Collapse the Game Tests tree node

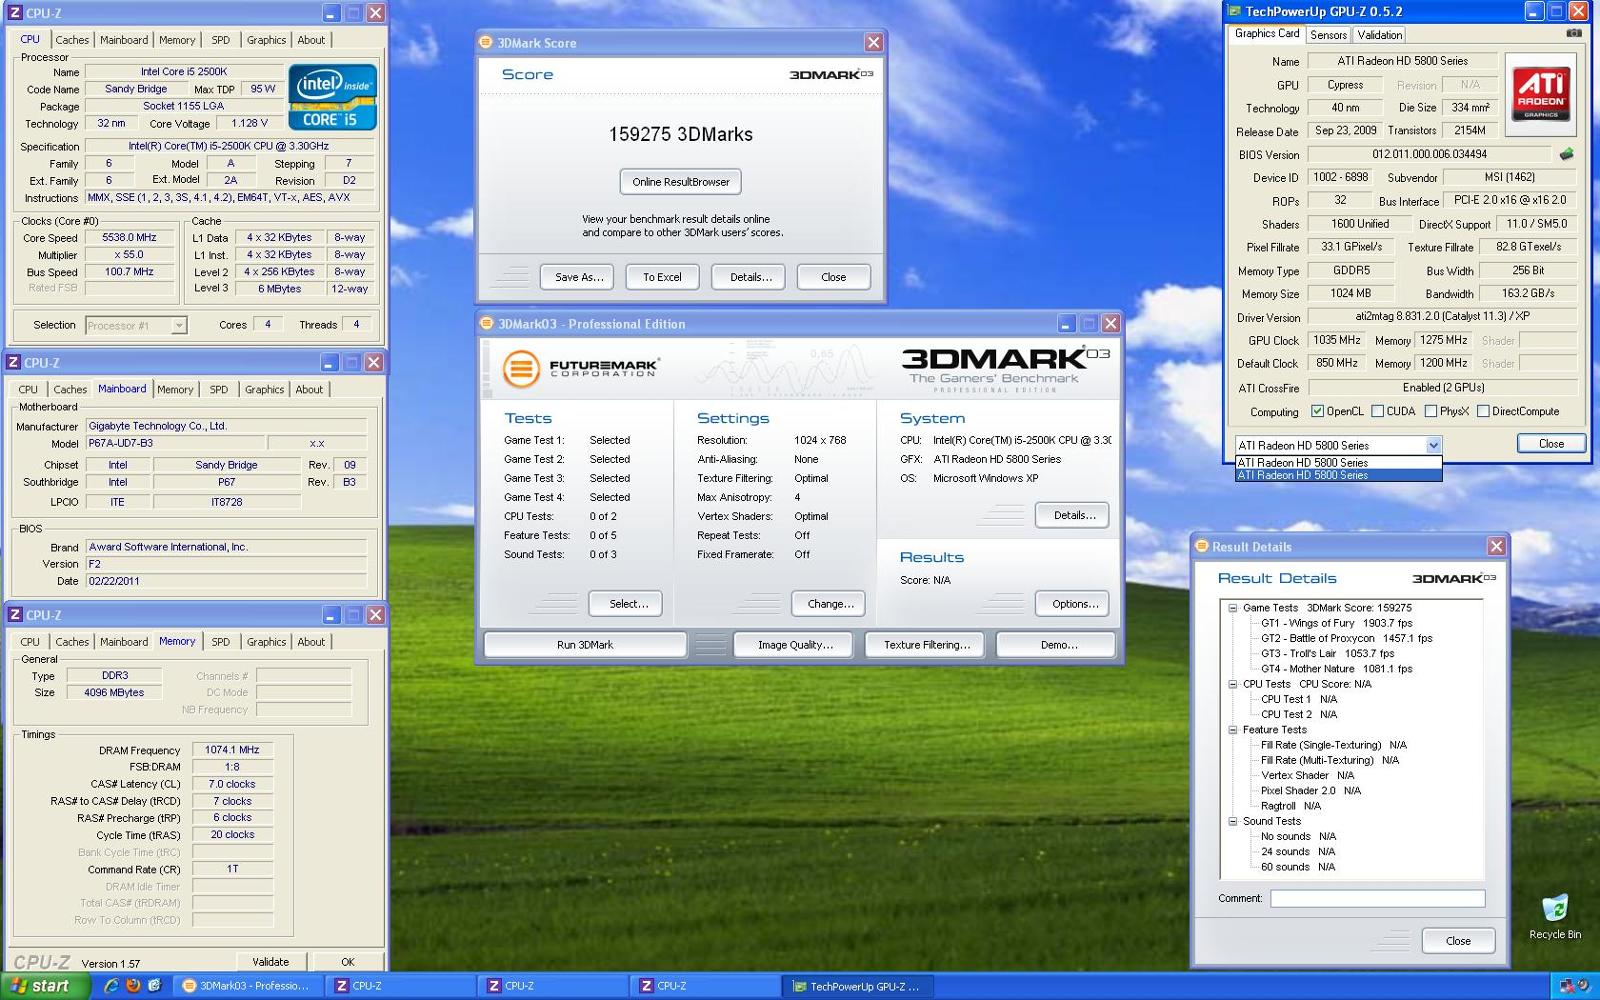[x=1233, y=608]
